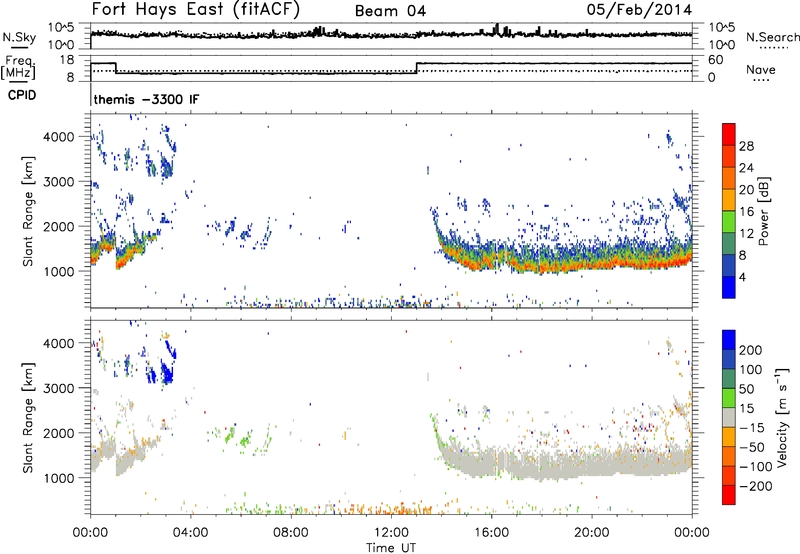800x554 pixels.
Task: Click the date '05/Feb/2014'
Action: pos(639,9)
